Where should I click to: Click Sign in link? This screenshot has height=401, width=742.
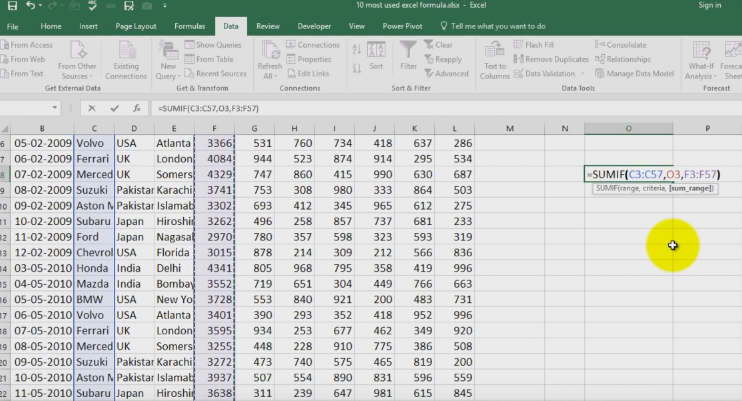[x=710, y=5]
